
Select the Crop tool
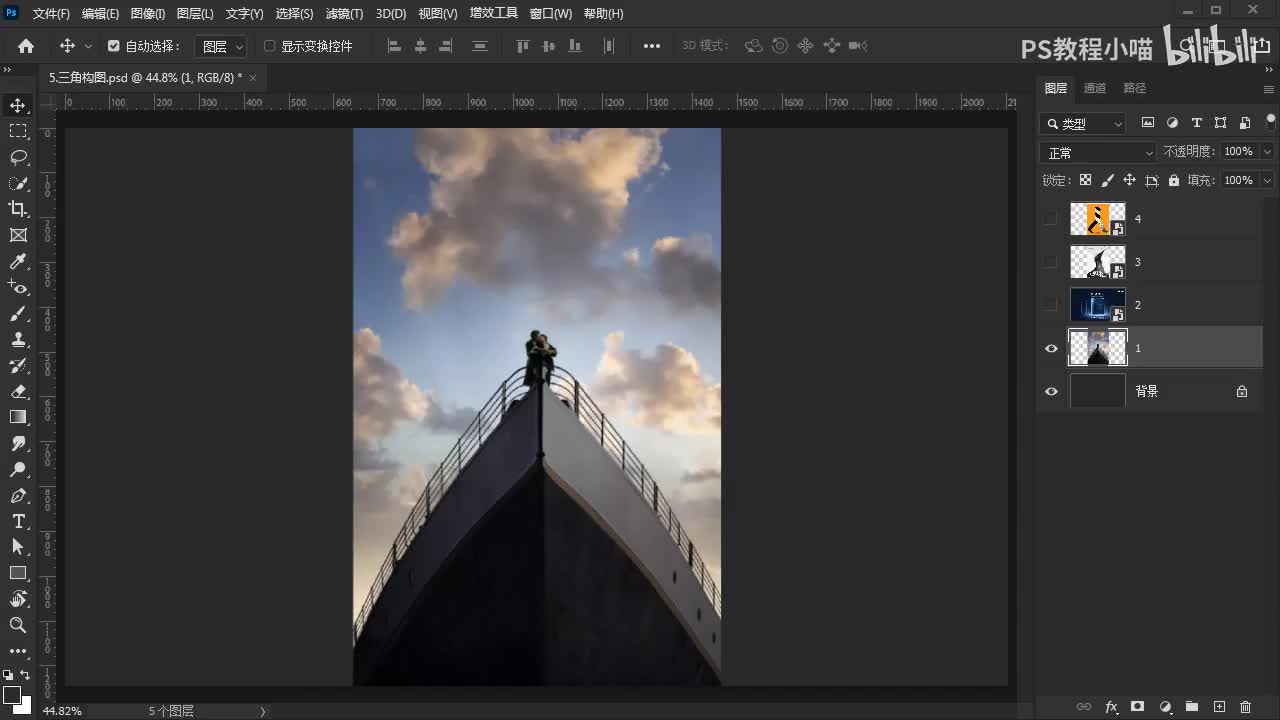tap(18, 209)
